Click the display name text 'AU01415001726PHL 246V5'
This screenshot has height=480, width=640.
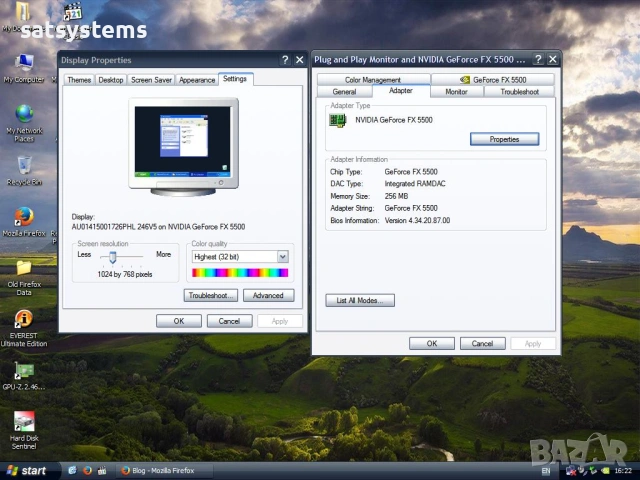(112, 227)
